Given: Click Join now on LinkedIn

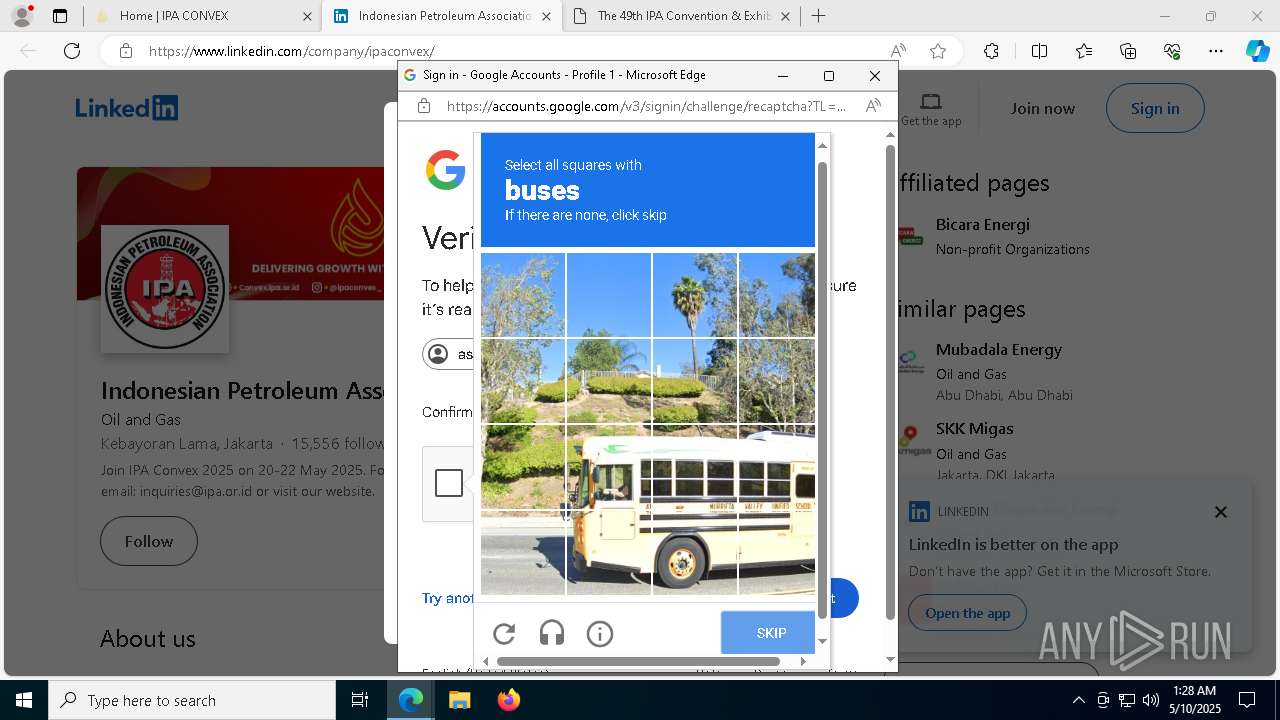Looking at the screenshot, I should pos(1042,108).
